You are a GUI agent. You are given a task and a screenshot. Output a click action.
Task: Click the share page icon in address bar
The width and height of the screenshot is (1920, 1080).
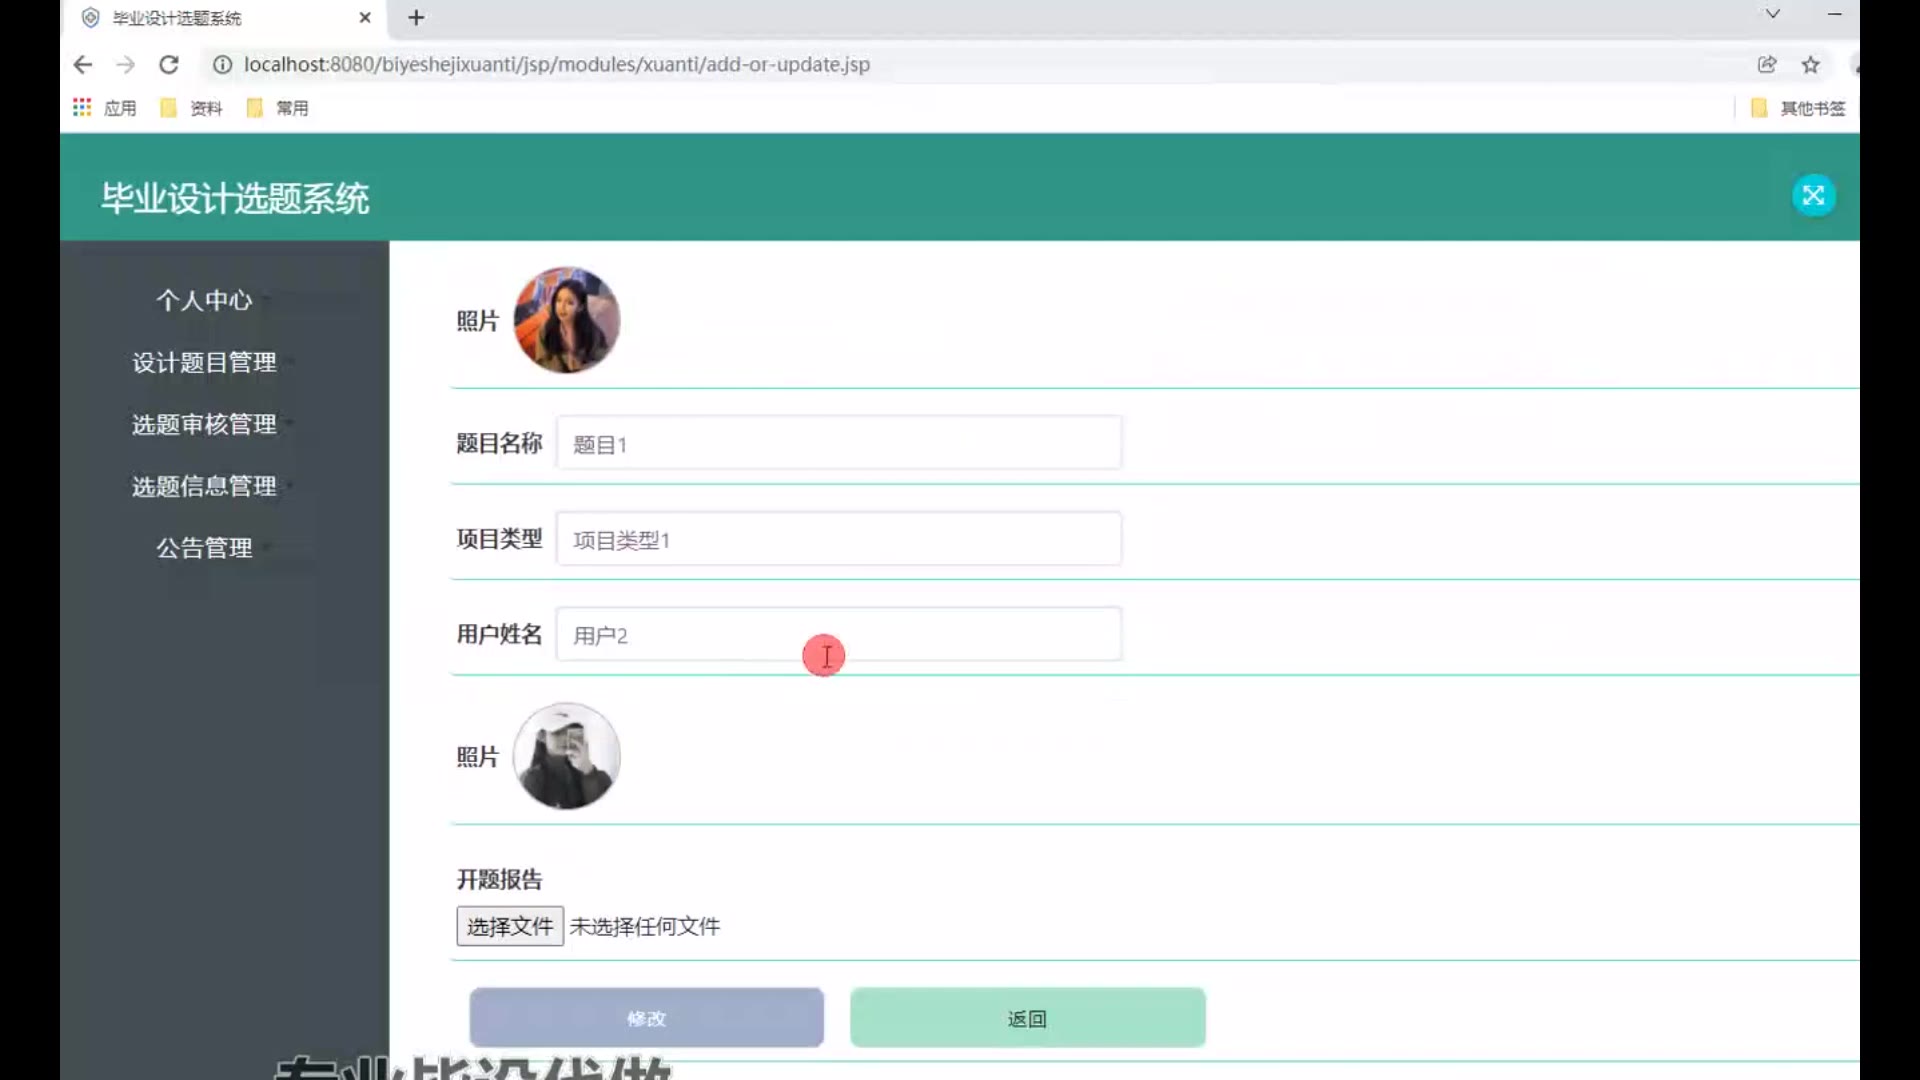(1767, 65)
